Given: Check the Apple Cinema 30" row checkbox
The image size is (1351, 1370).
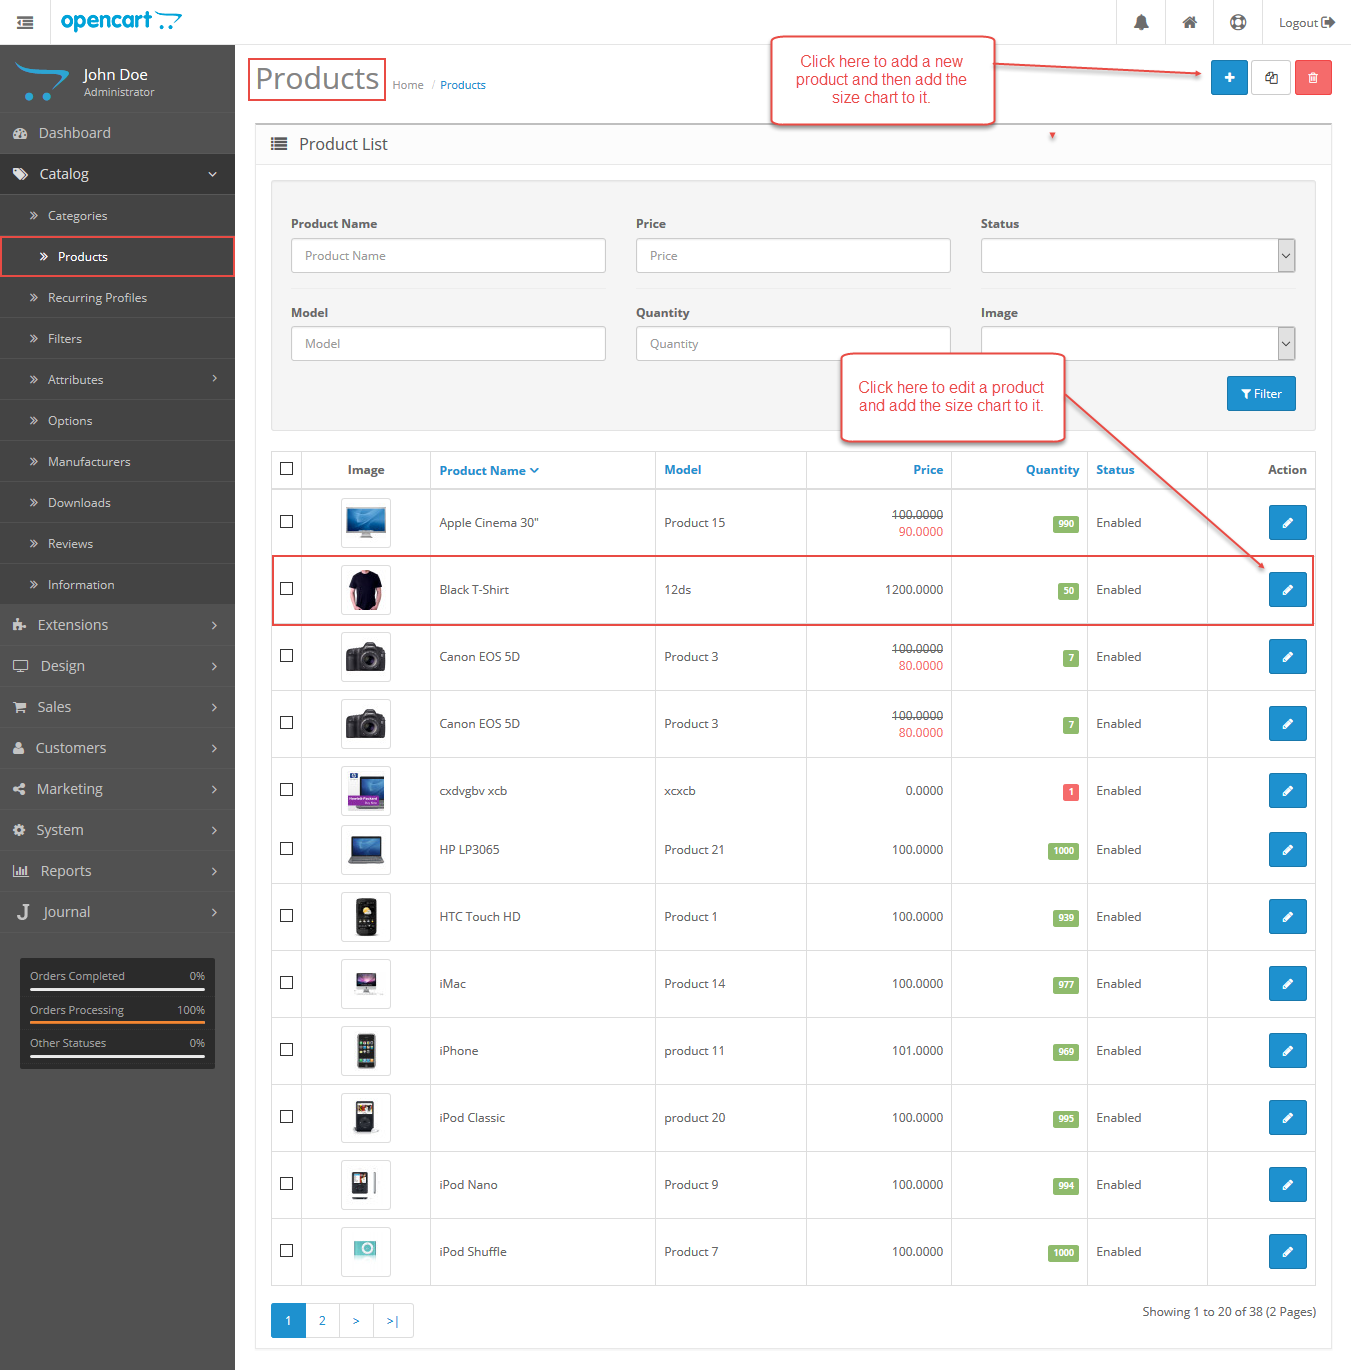Looking at the screenshot, I should click(287, 522).
